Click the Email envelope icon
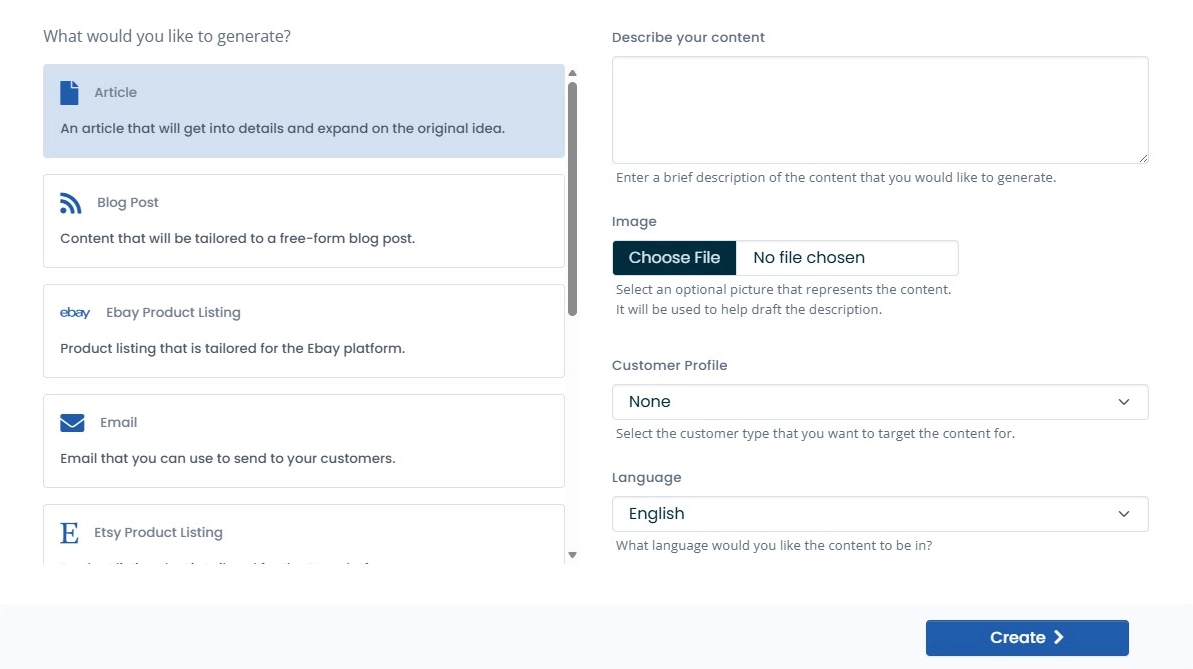The width and height of the screenshot is (1193, 669). tap(72, 421)
